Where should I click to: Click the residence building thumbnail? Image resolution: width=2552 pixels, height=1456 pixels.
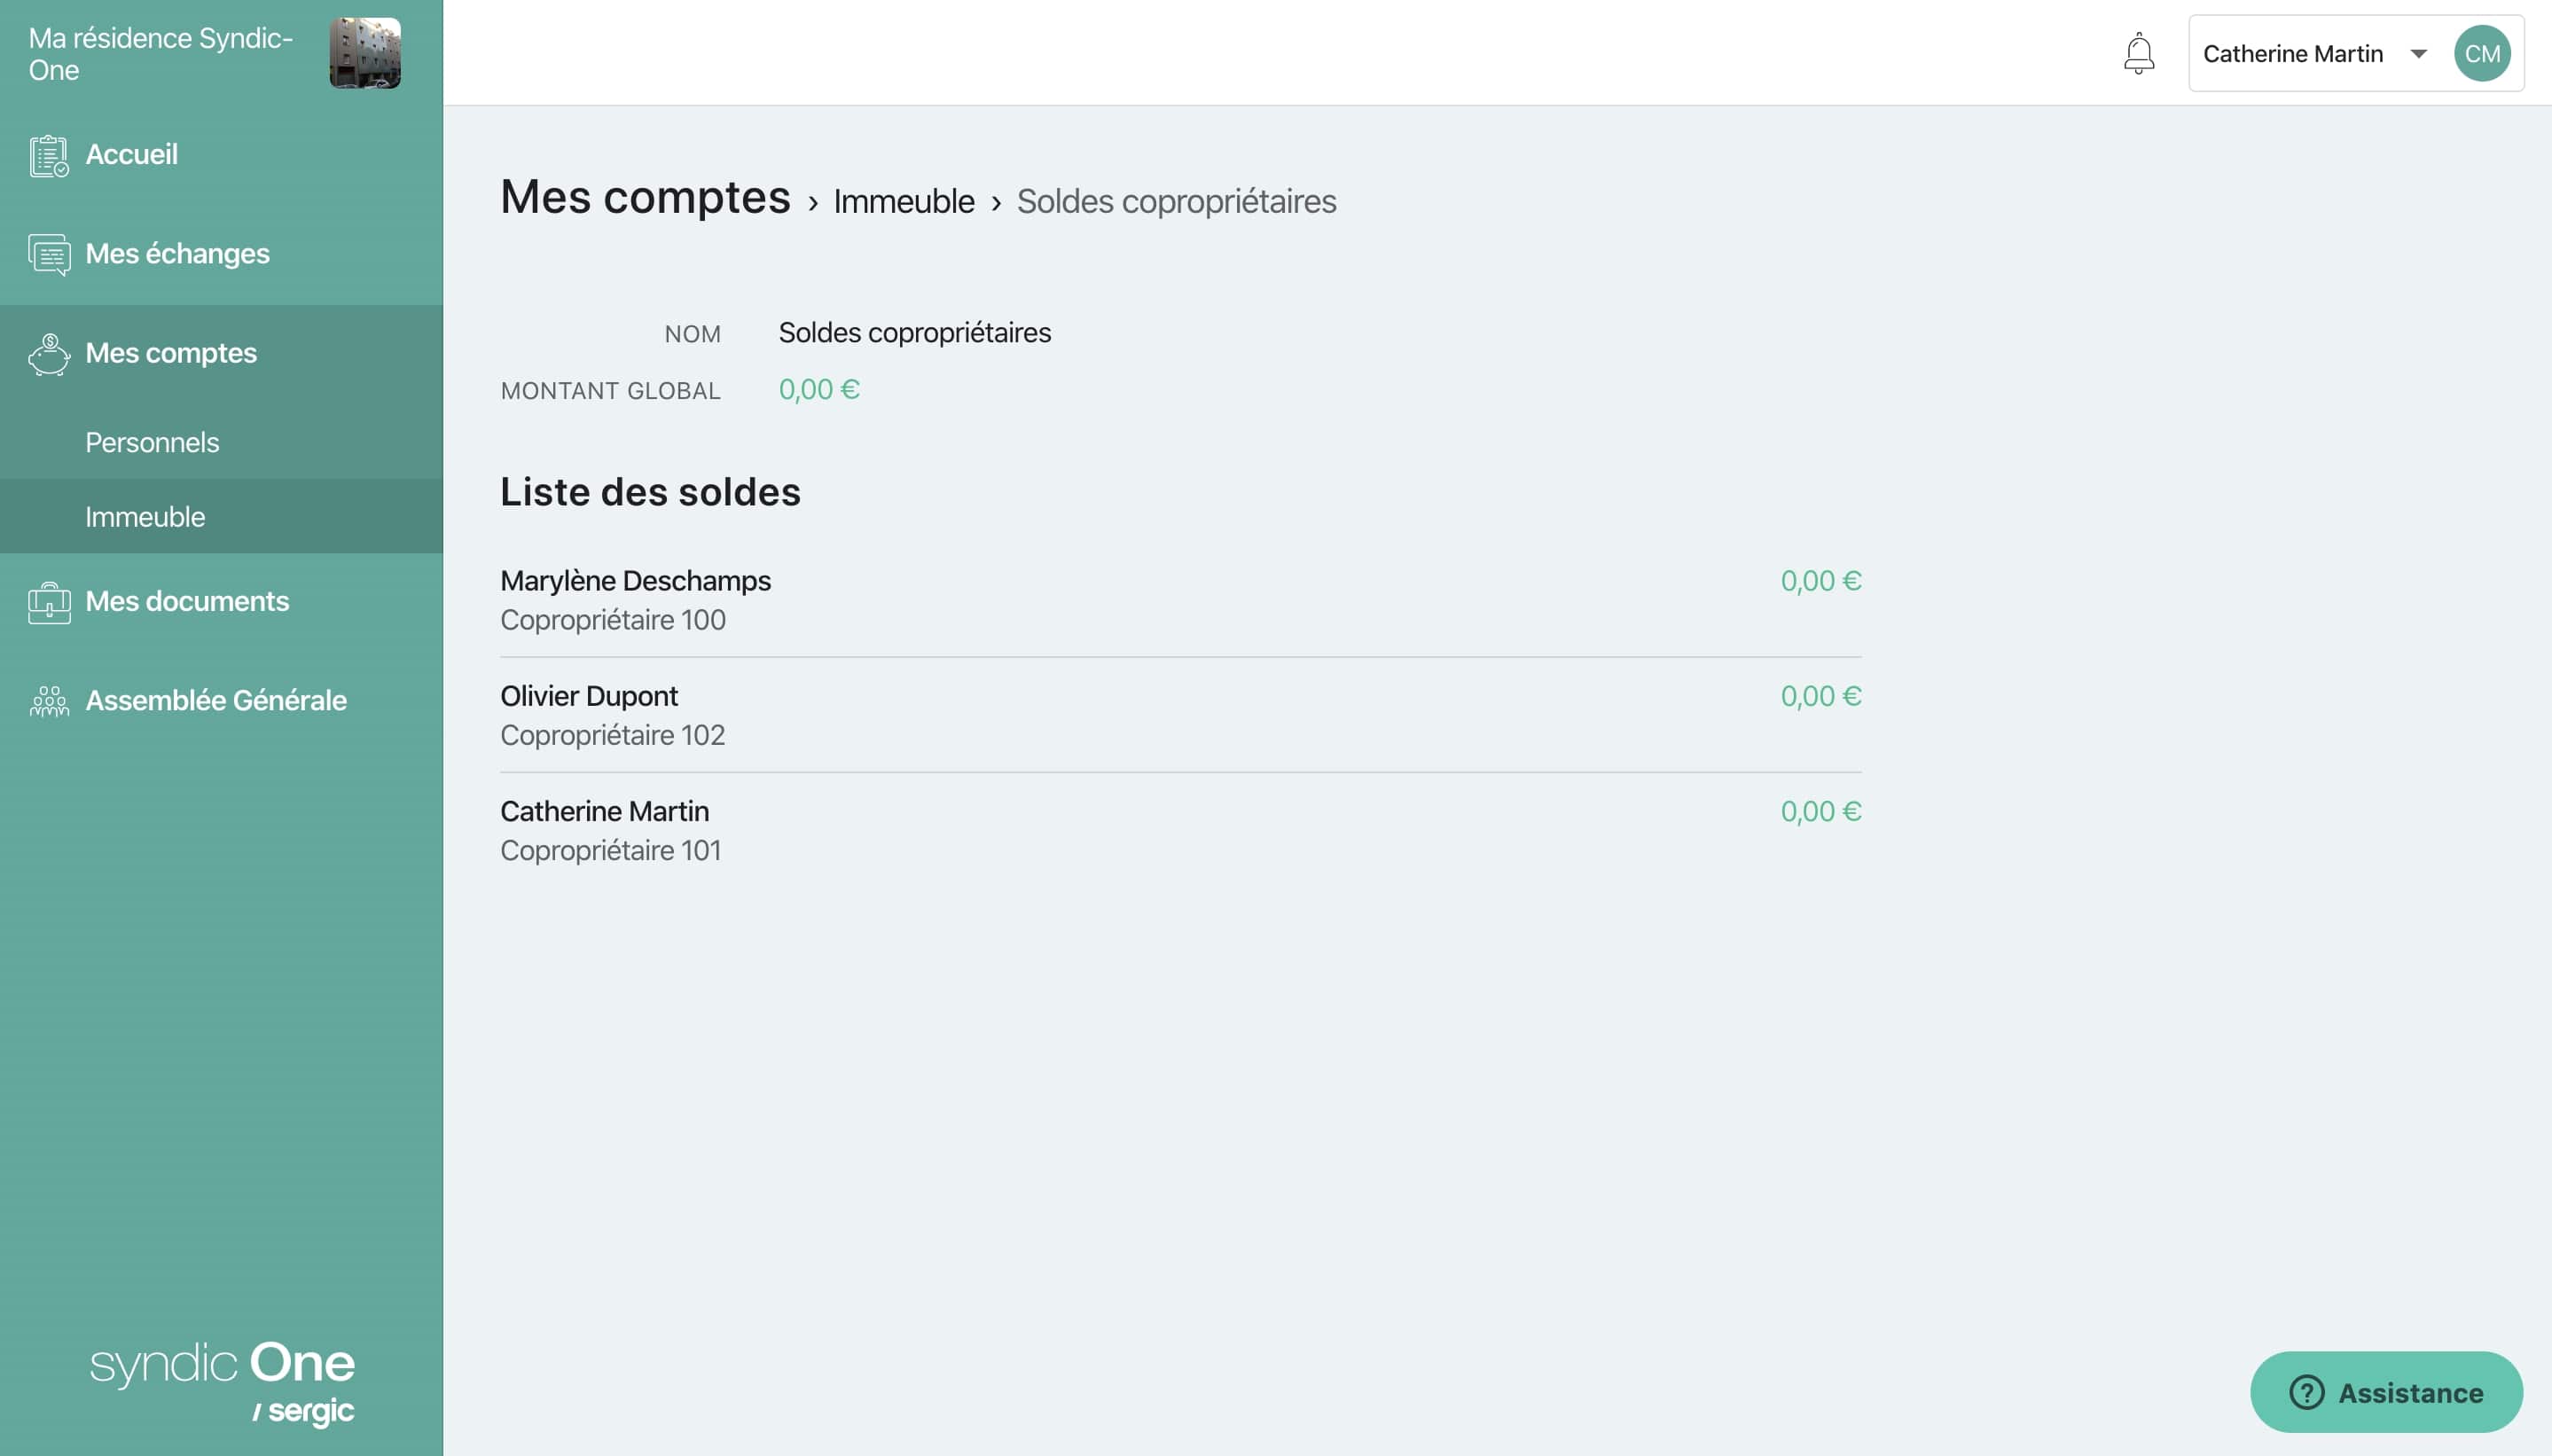pos(366,53)
